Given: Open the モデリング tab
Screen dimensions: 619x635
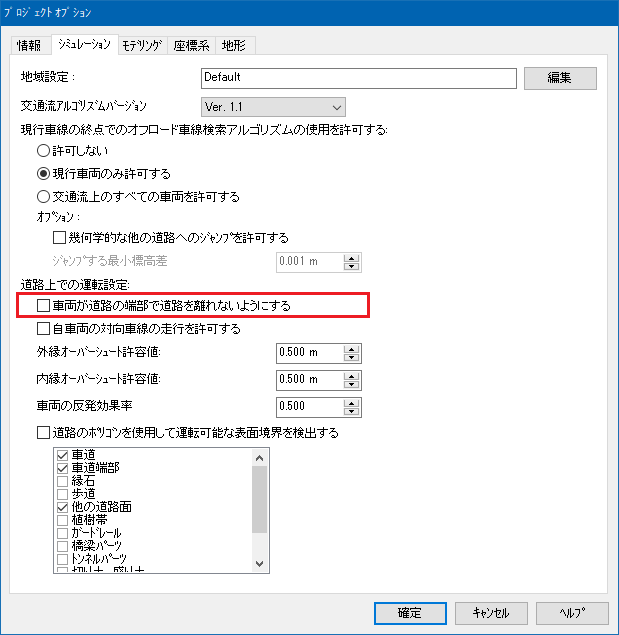Looking at the screenshot, I should coord(143,45).
